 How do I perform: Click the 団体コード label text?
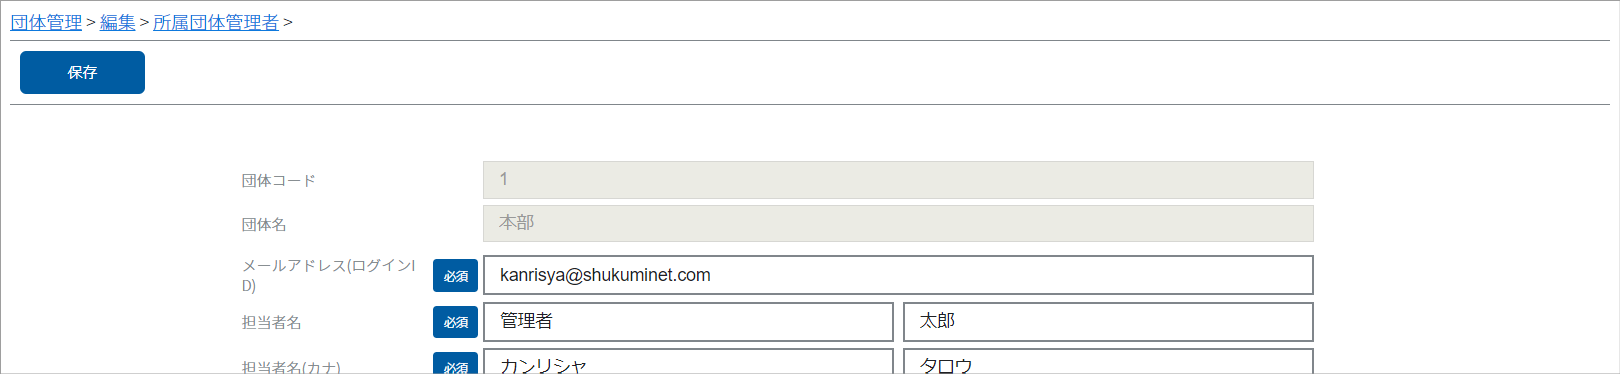tap(278, 181)
